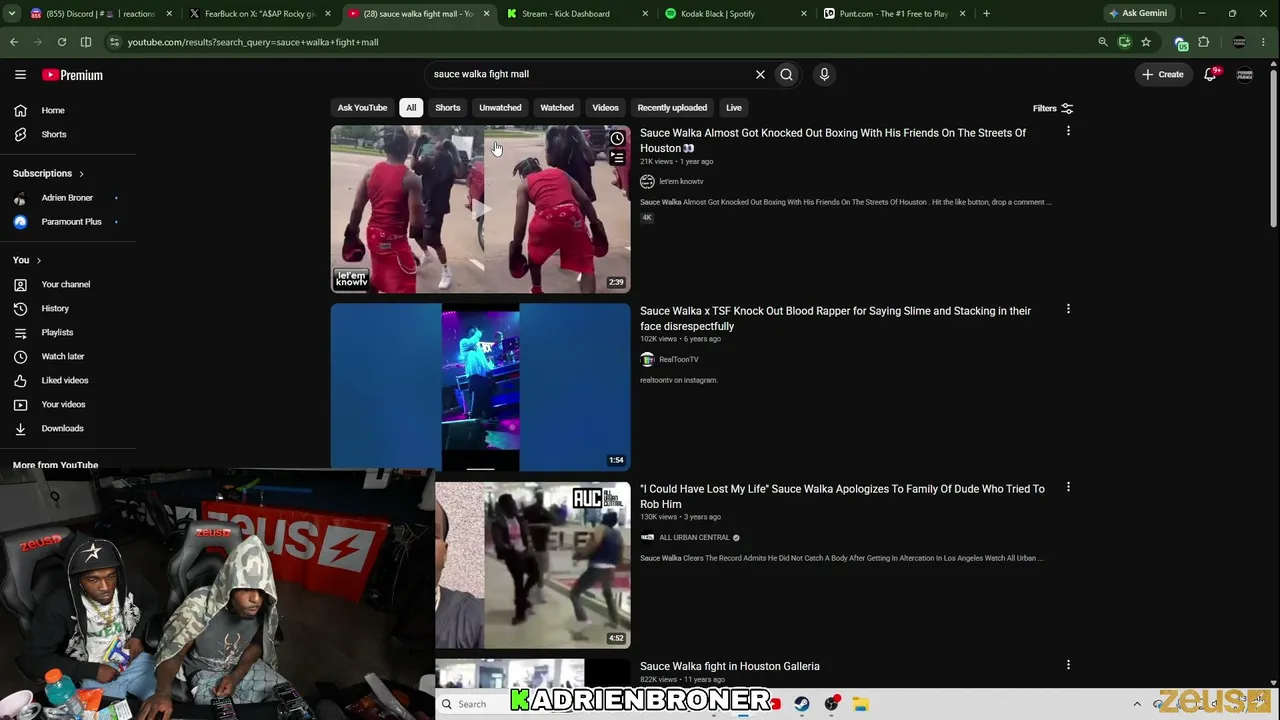Select the Recently uploaded filter chip
The image size is (1280, 720).
tap(672, 108)
